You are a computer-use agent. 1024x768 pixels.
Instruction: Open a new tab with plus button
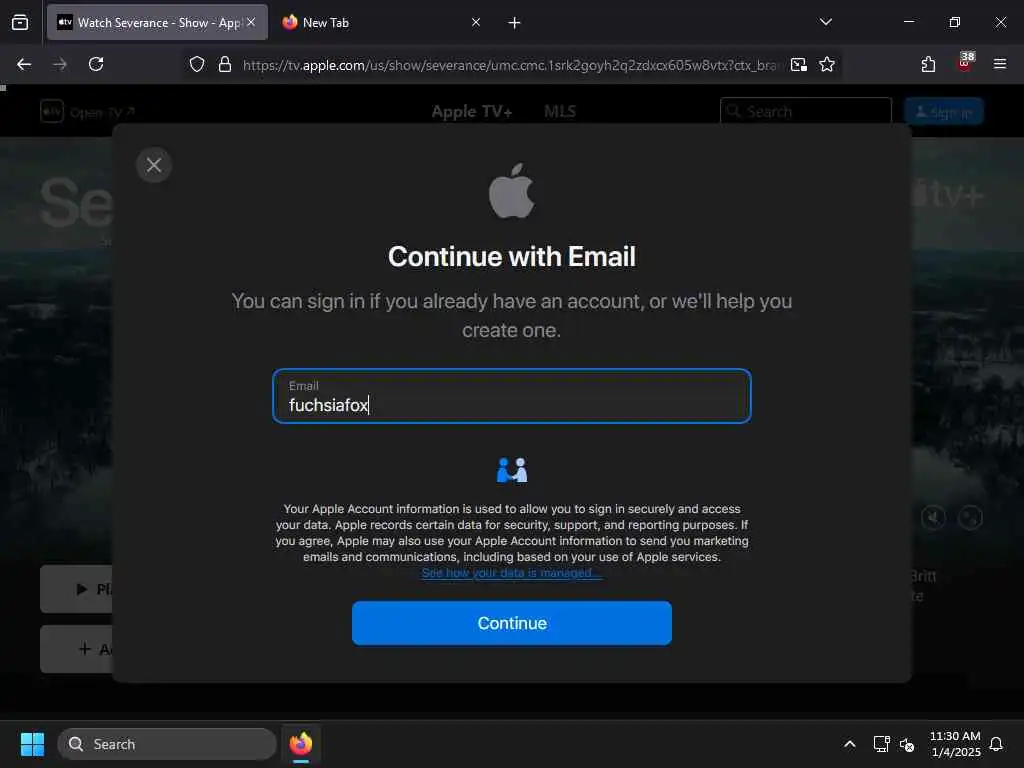point(515,23)
